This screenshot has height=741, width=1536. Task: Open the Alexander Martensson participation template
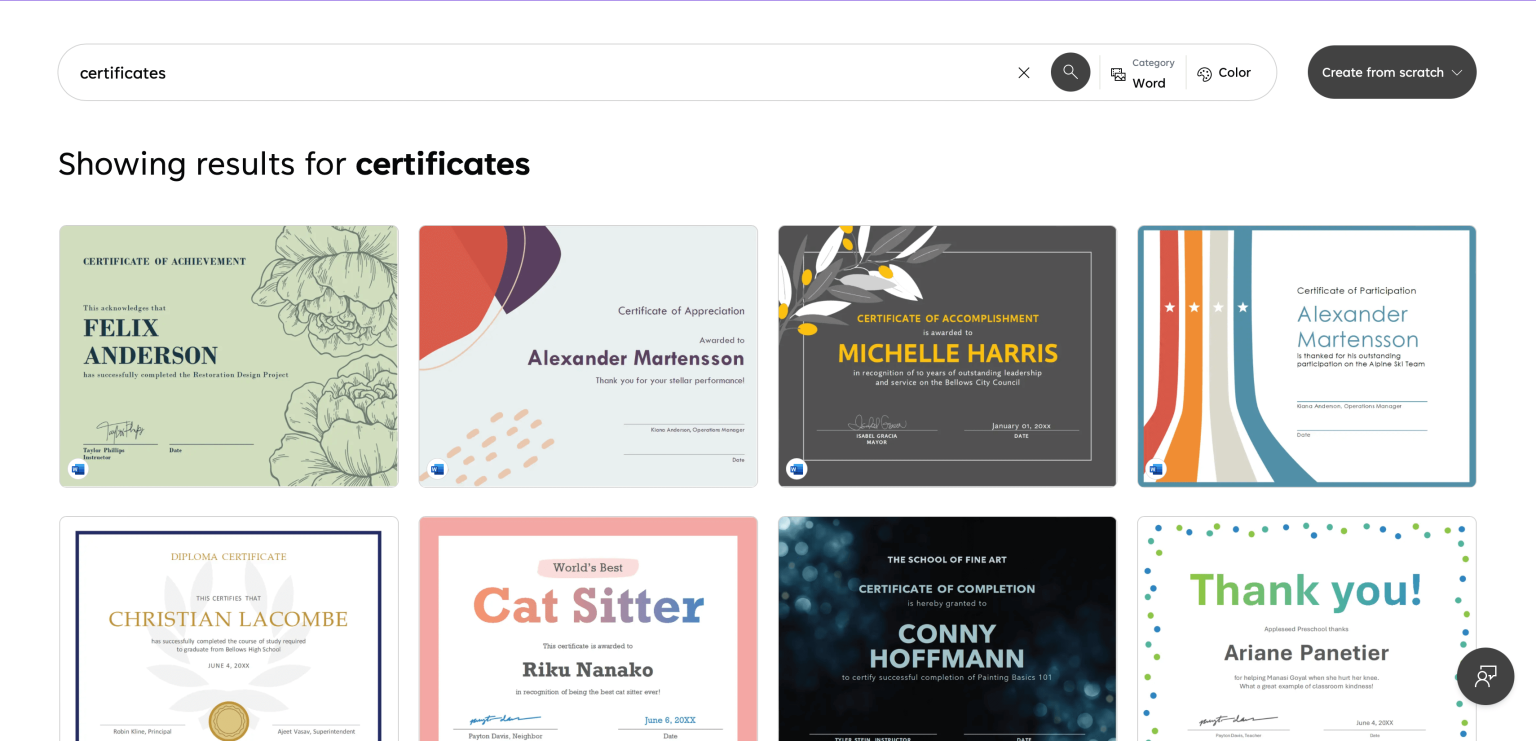click(1306, 356)
